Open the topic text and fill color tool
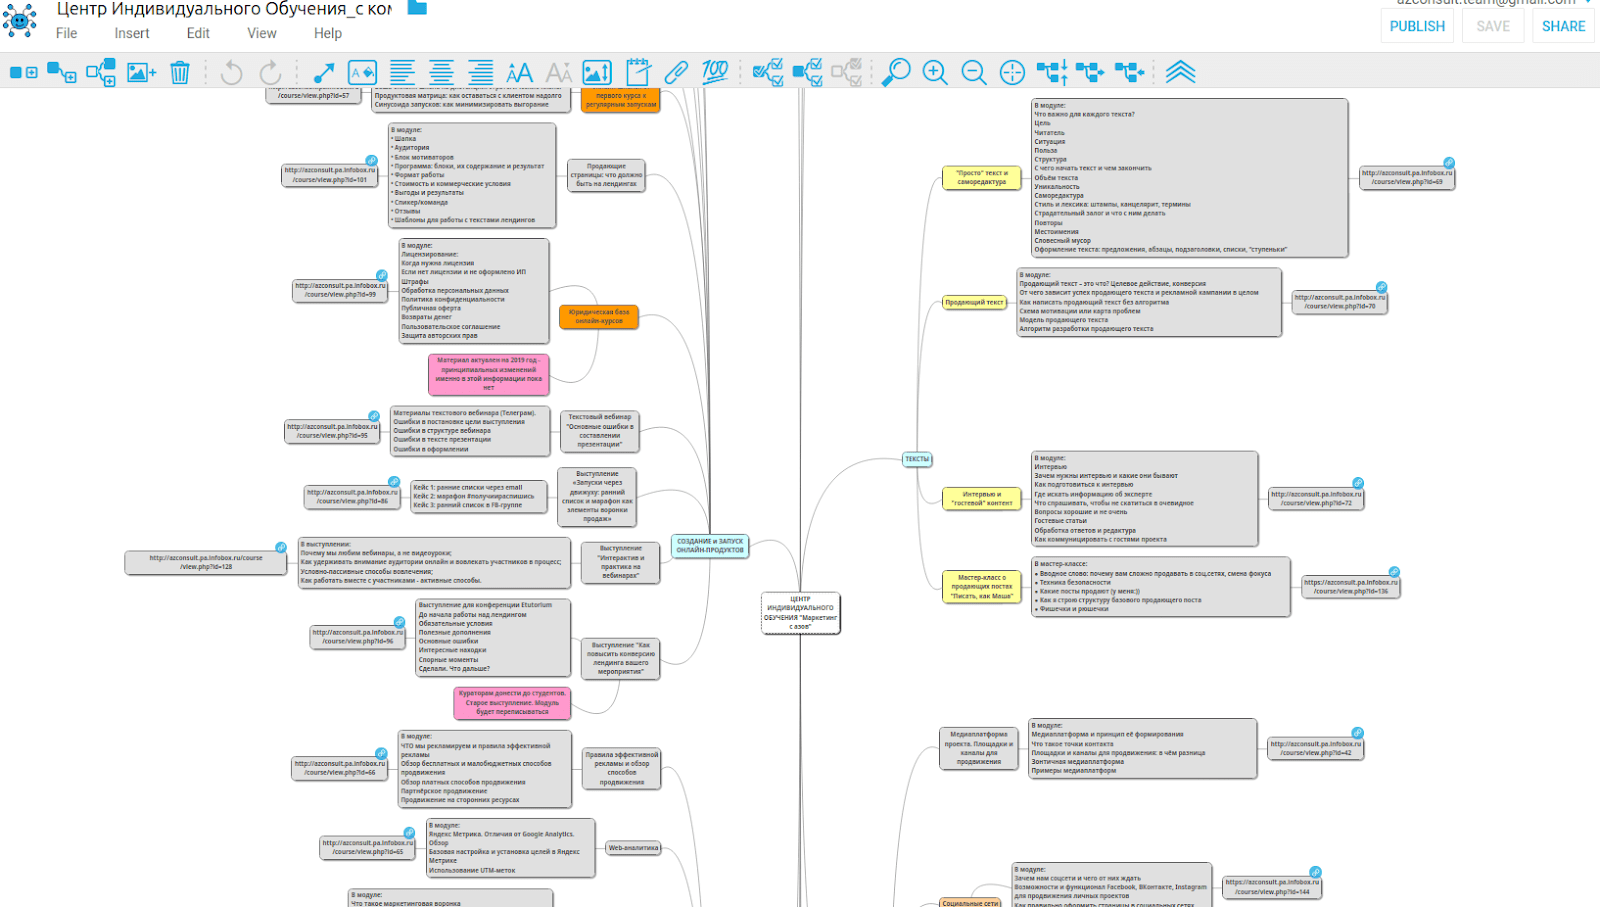The height and width of the screenshot is (907, 1600). click(x=362, y=73)
